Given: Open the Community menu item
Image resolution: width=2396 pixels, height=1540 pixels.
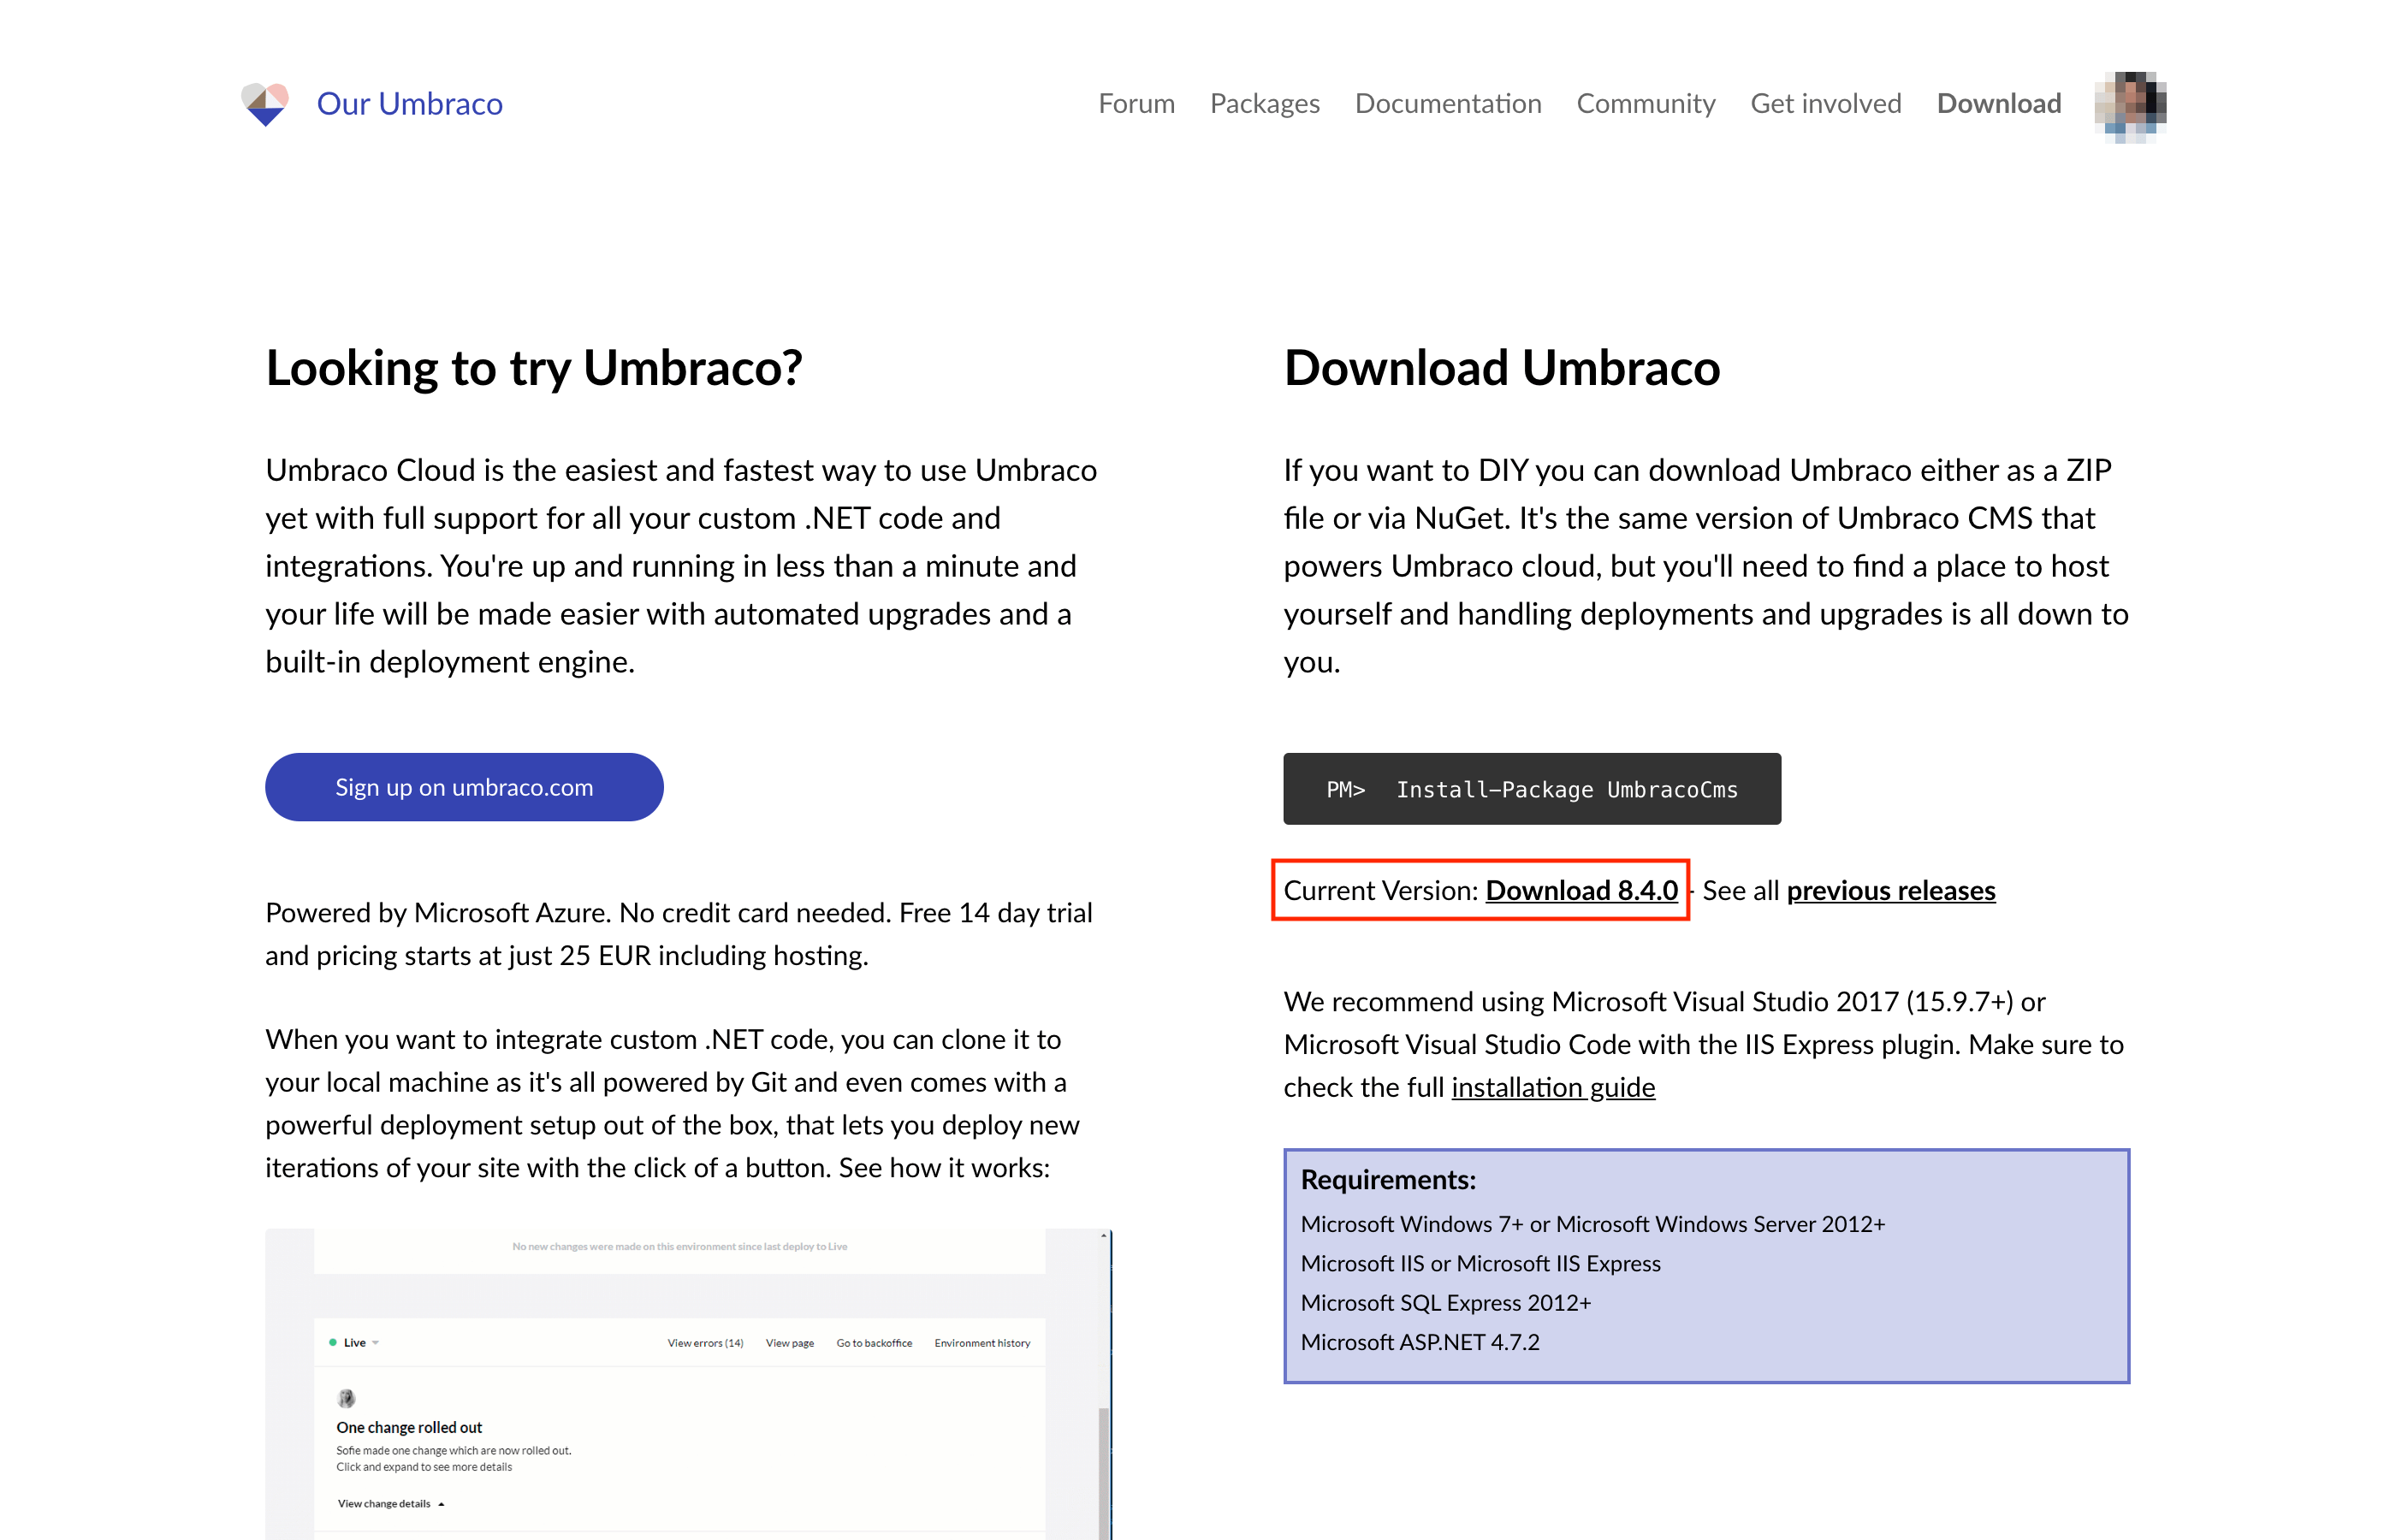Looking at the screenshot, I should (1645, 104).
